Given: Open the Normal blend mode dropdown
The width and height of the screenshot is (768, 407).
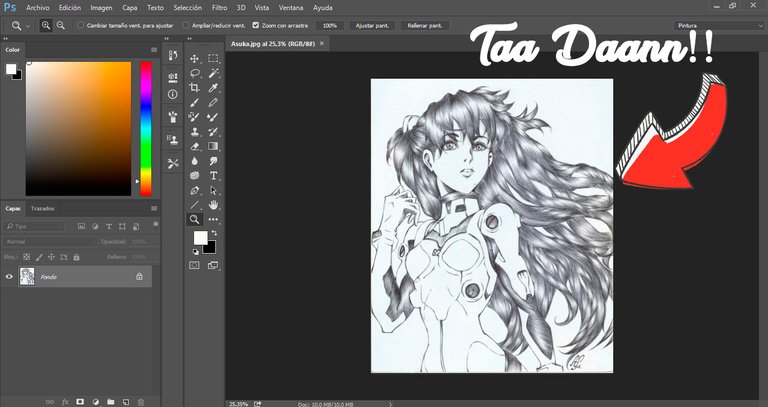Looking at the screenshot, I should 50,241.
